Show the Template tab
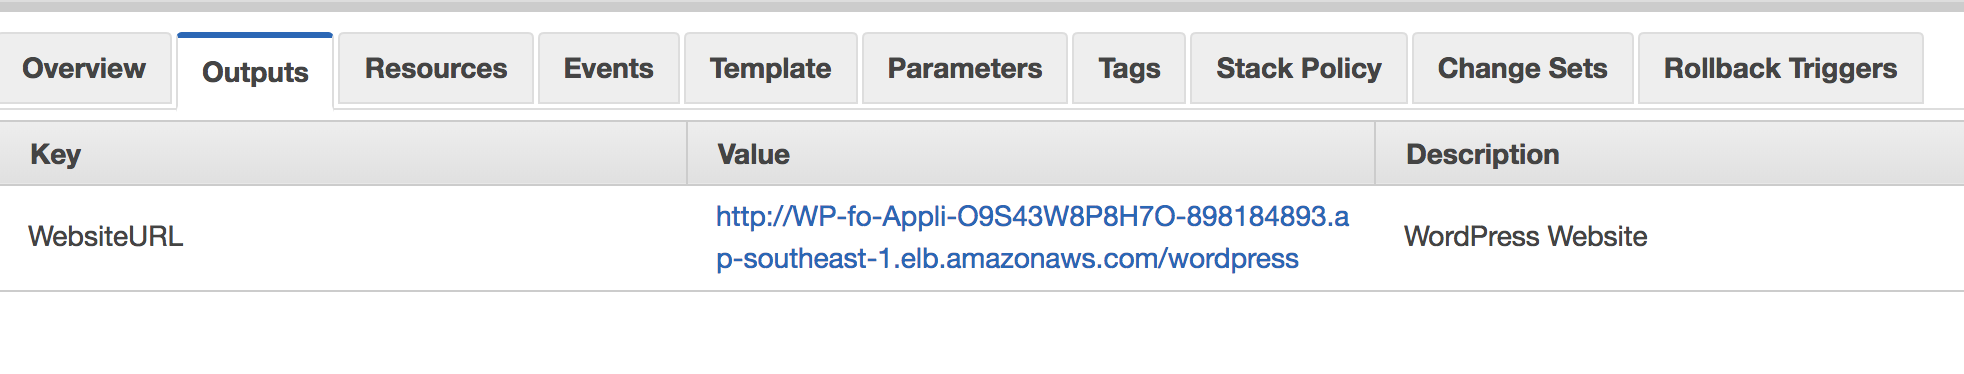 coord(770,68)
